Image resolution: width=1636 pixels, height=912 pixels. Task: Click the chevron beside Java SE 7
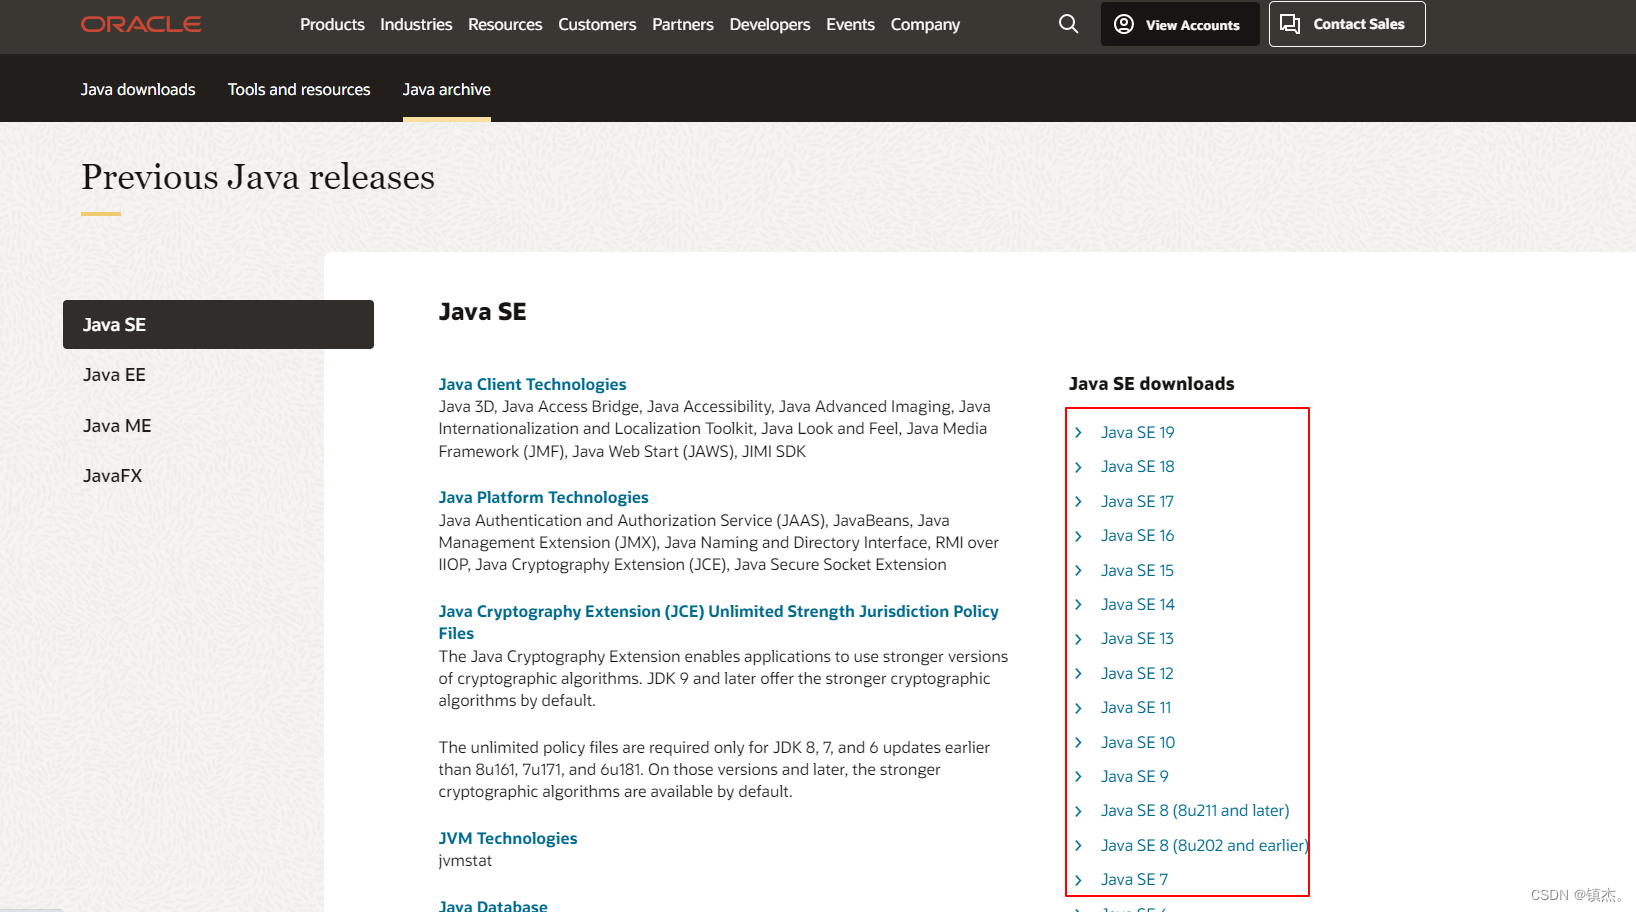1078,880
